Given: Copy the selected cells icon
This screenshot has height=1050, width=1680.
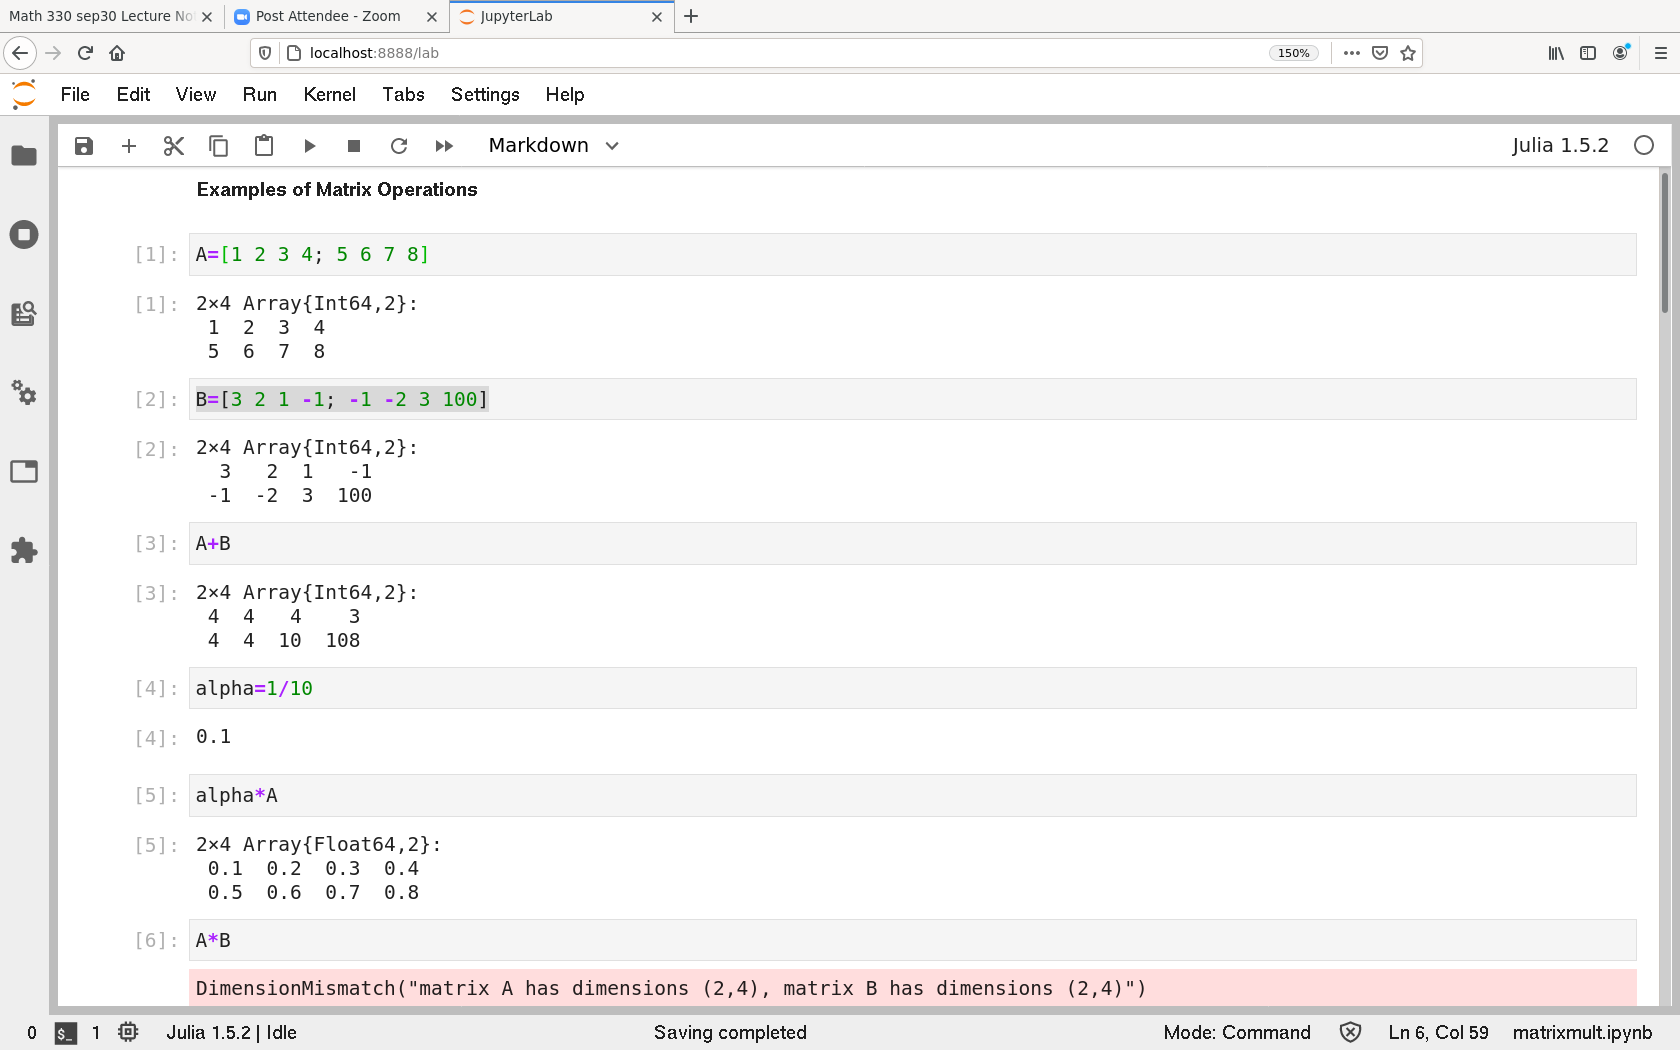Looking at the screenshot, I should [x=218, y=146].
